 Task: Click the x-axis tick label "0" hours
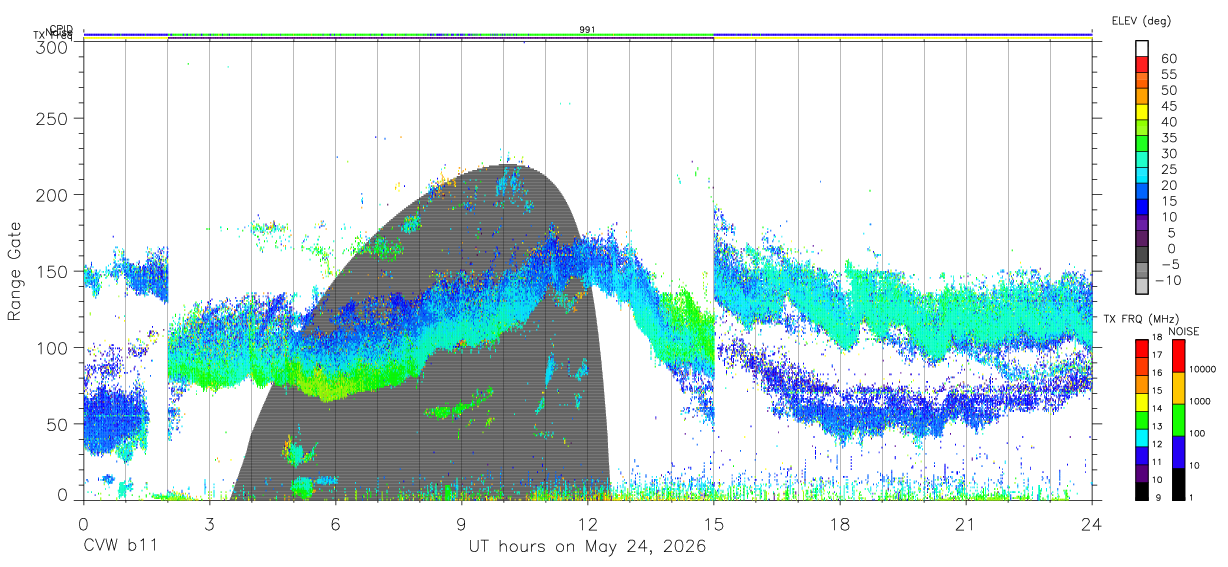[83, 524]
